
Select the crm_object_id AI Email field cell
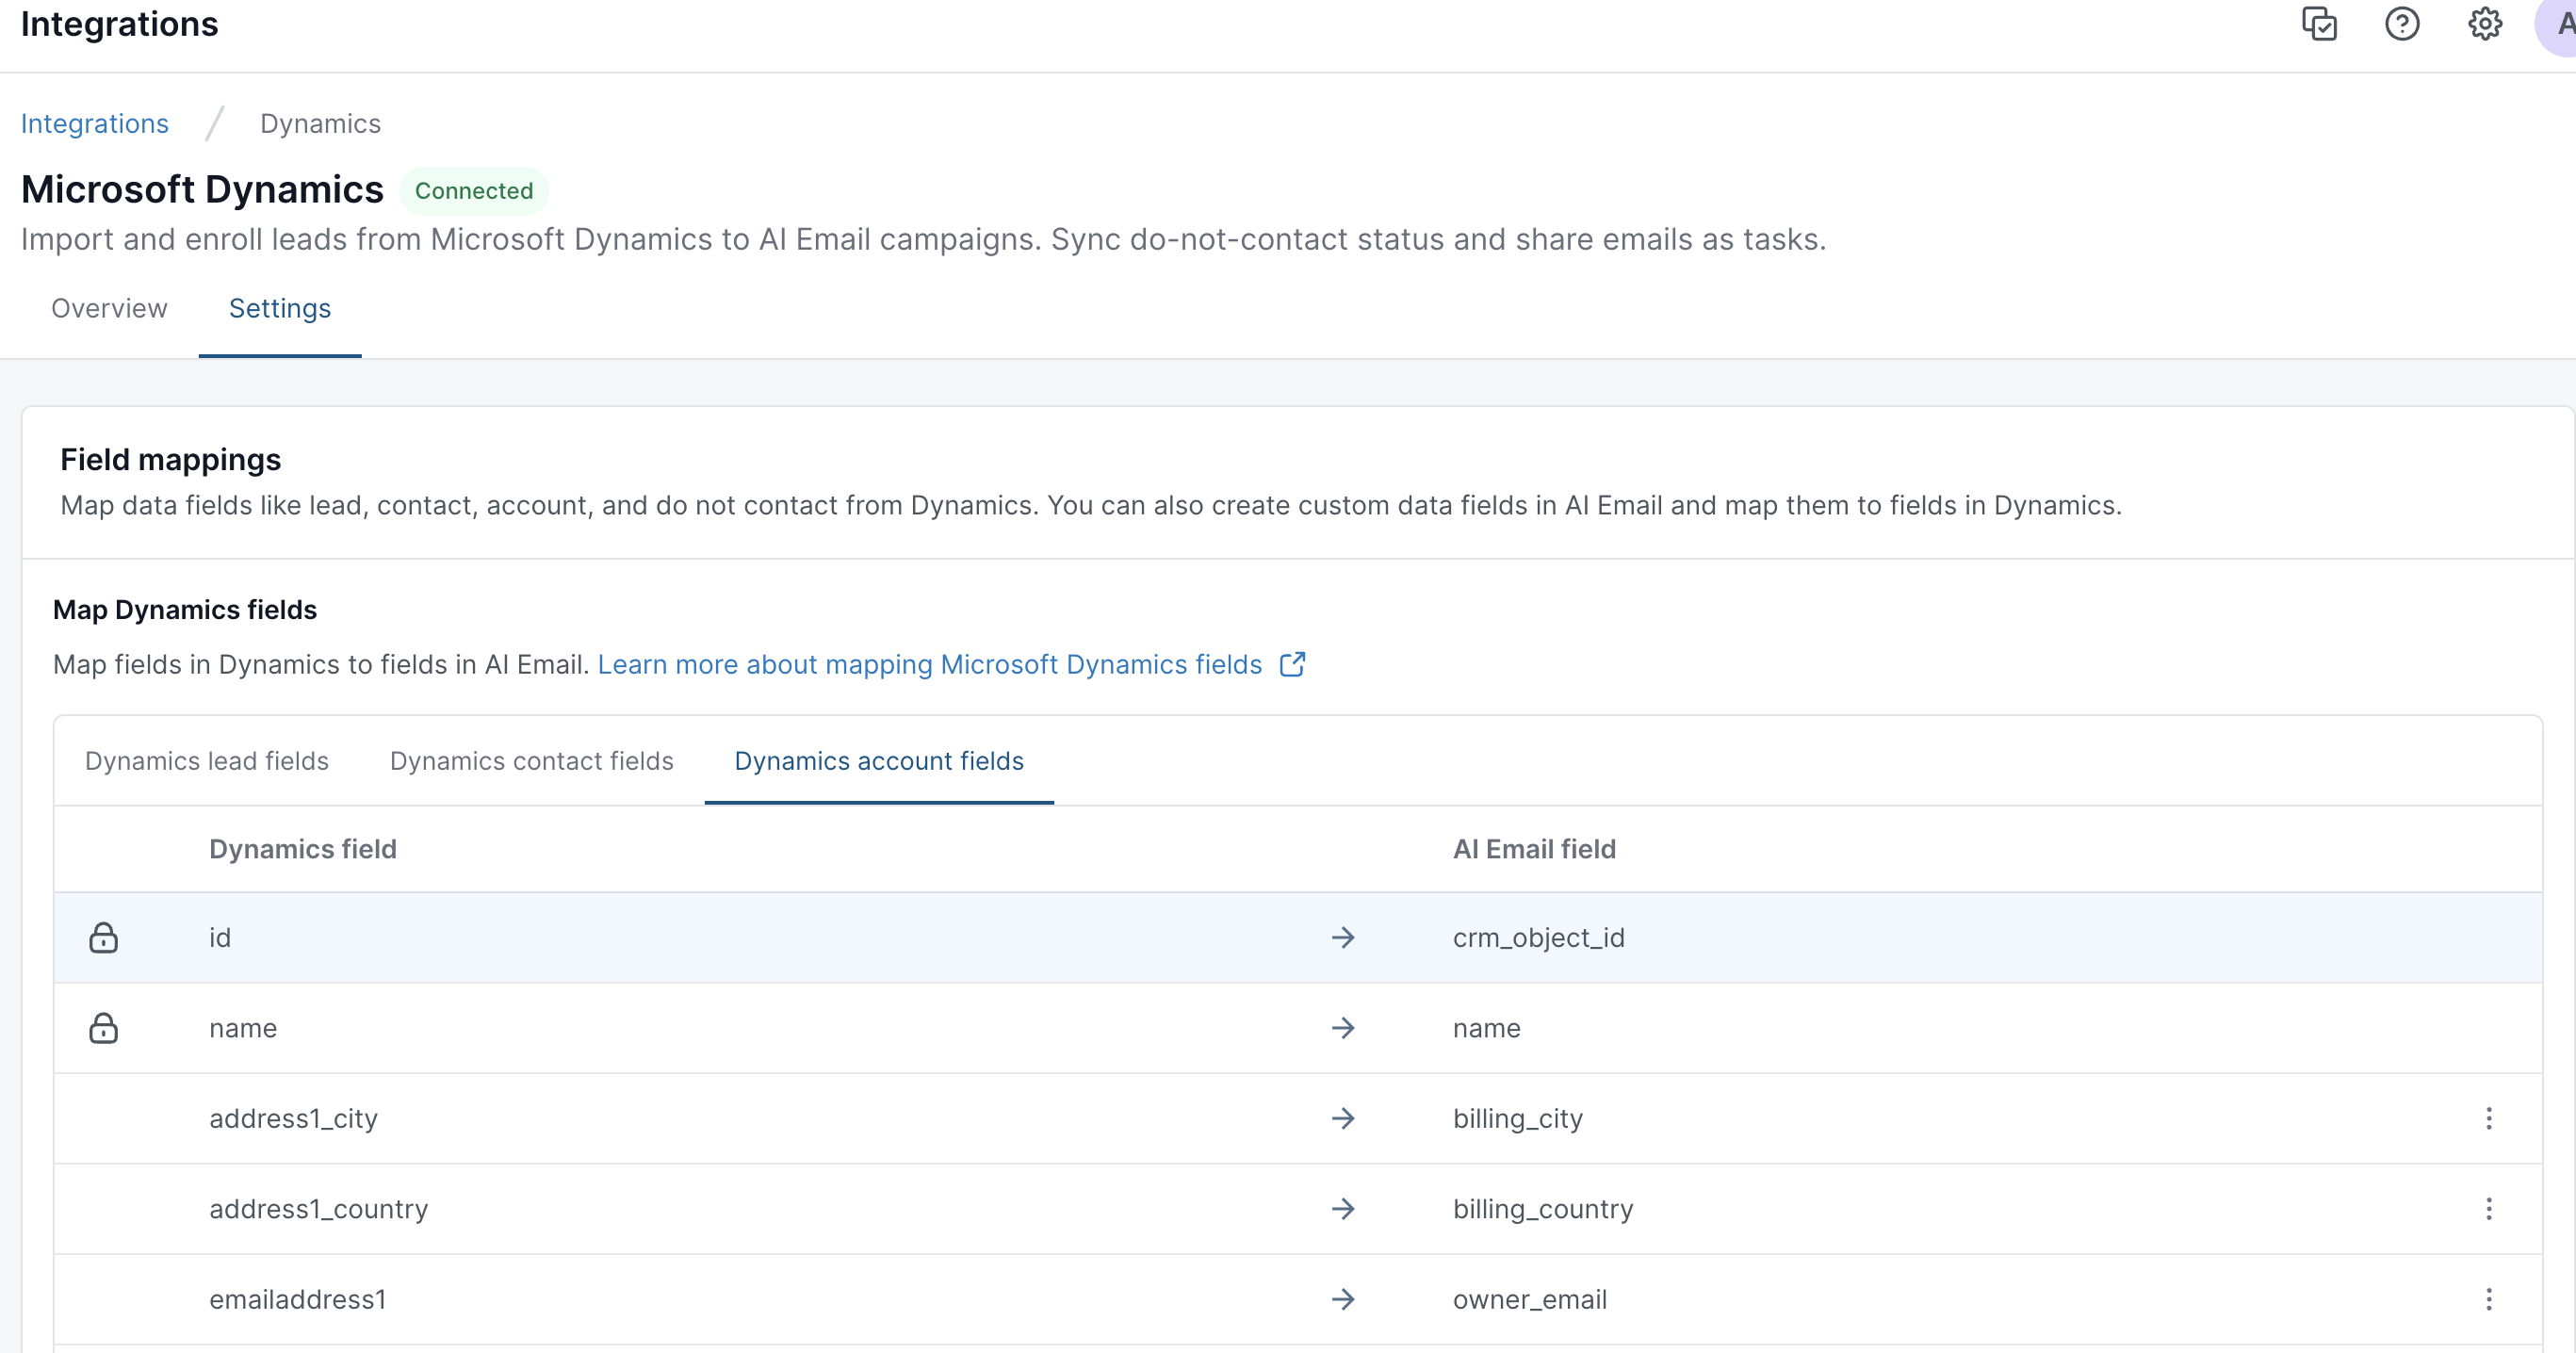(x=1539, y=938)
